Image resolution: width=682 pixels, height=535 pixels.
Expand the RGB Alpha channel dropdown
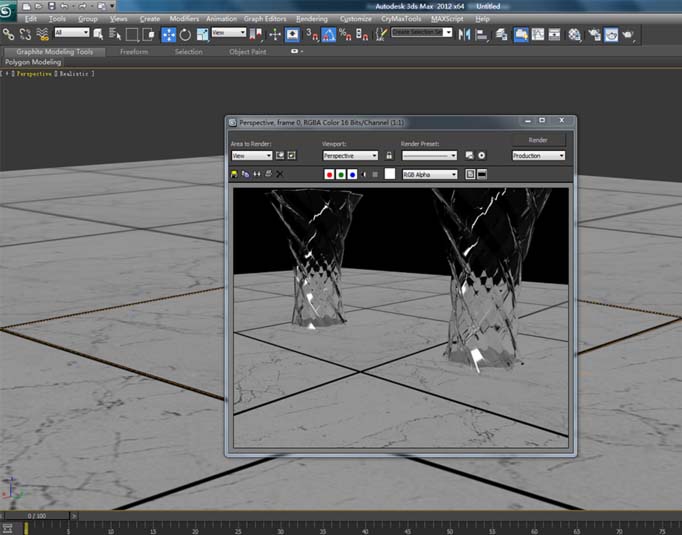[429, 174]
